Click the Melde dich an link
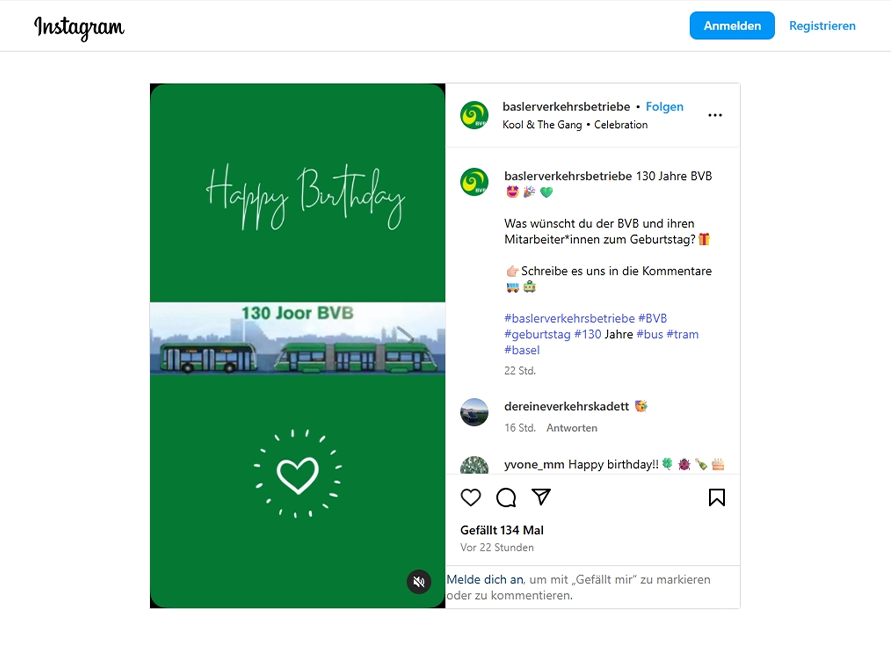 pyautogui.click(x=485, y=579)
